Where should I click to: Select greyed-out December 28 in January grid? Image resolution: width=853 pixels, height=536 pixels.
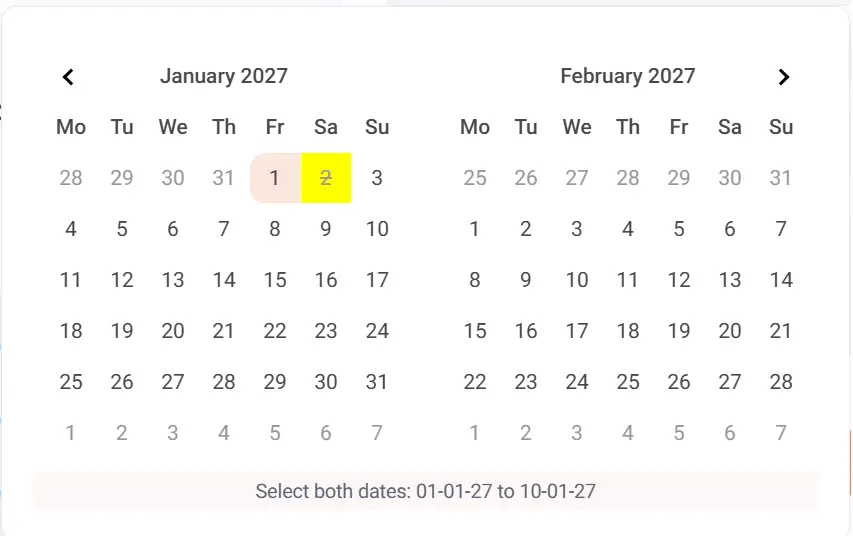pyautogui.click(x=71, y=178)
